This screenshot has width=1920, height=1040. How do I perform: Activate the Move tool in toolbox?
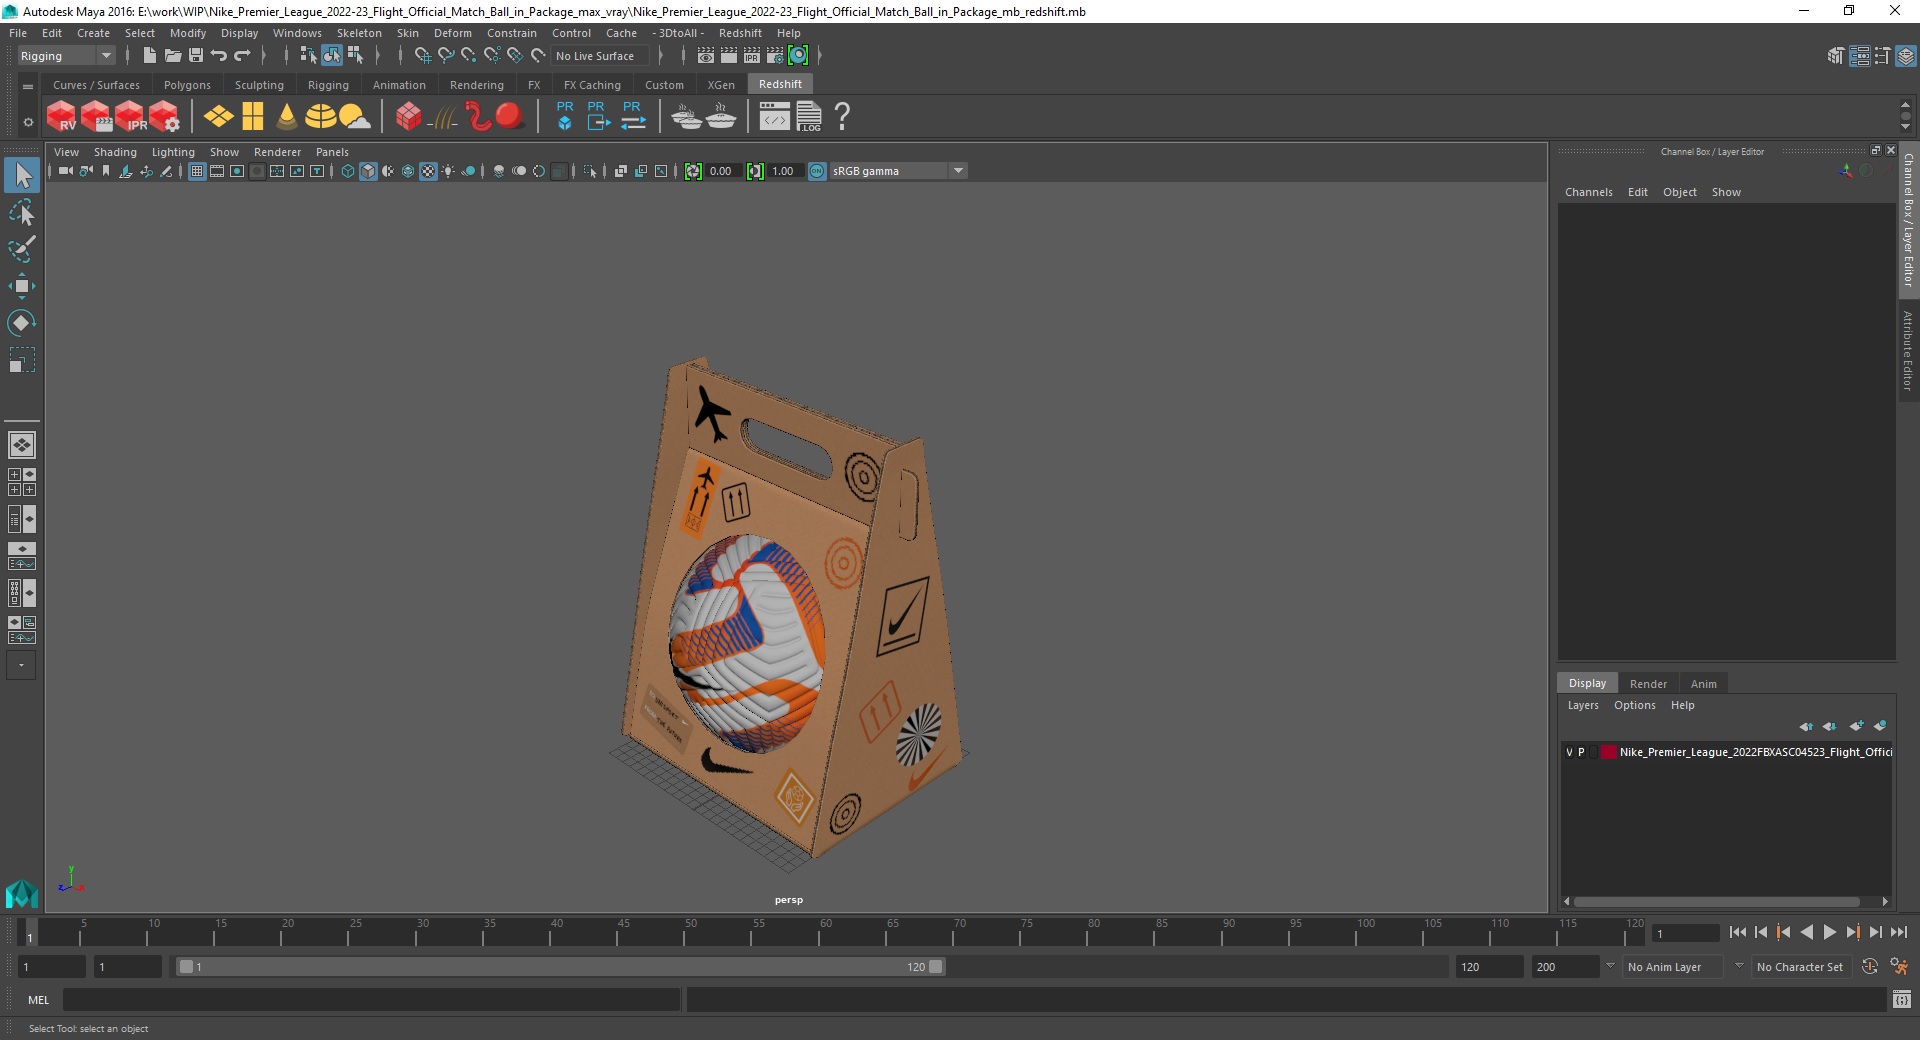pos(22,286)
